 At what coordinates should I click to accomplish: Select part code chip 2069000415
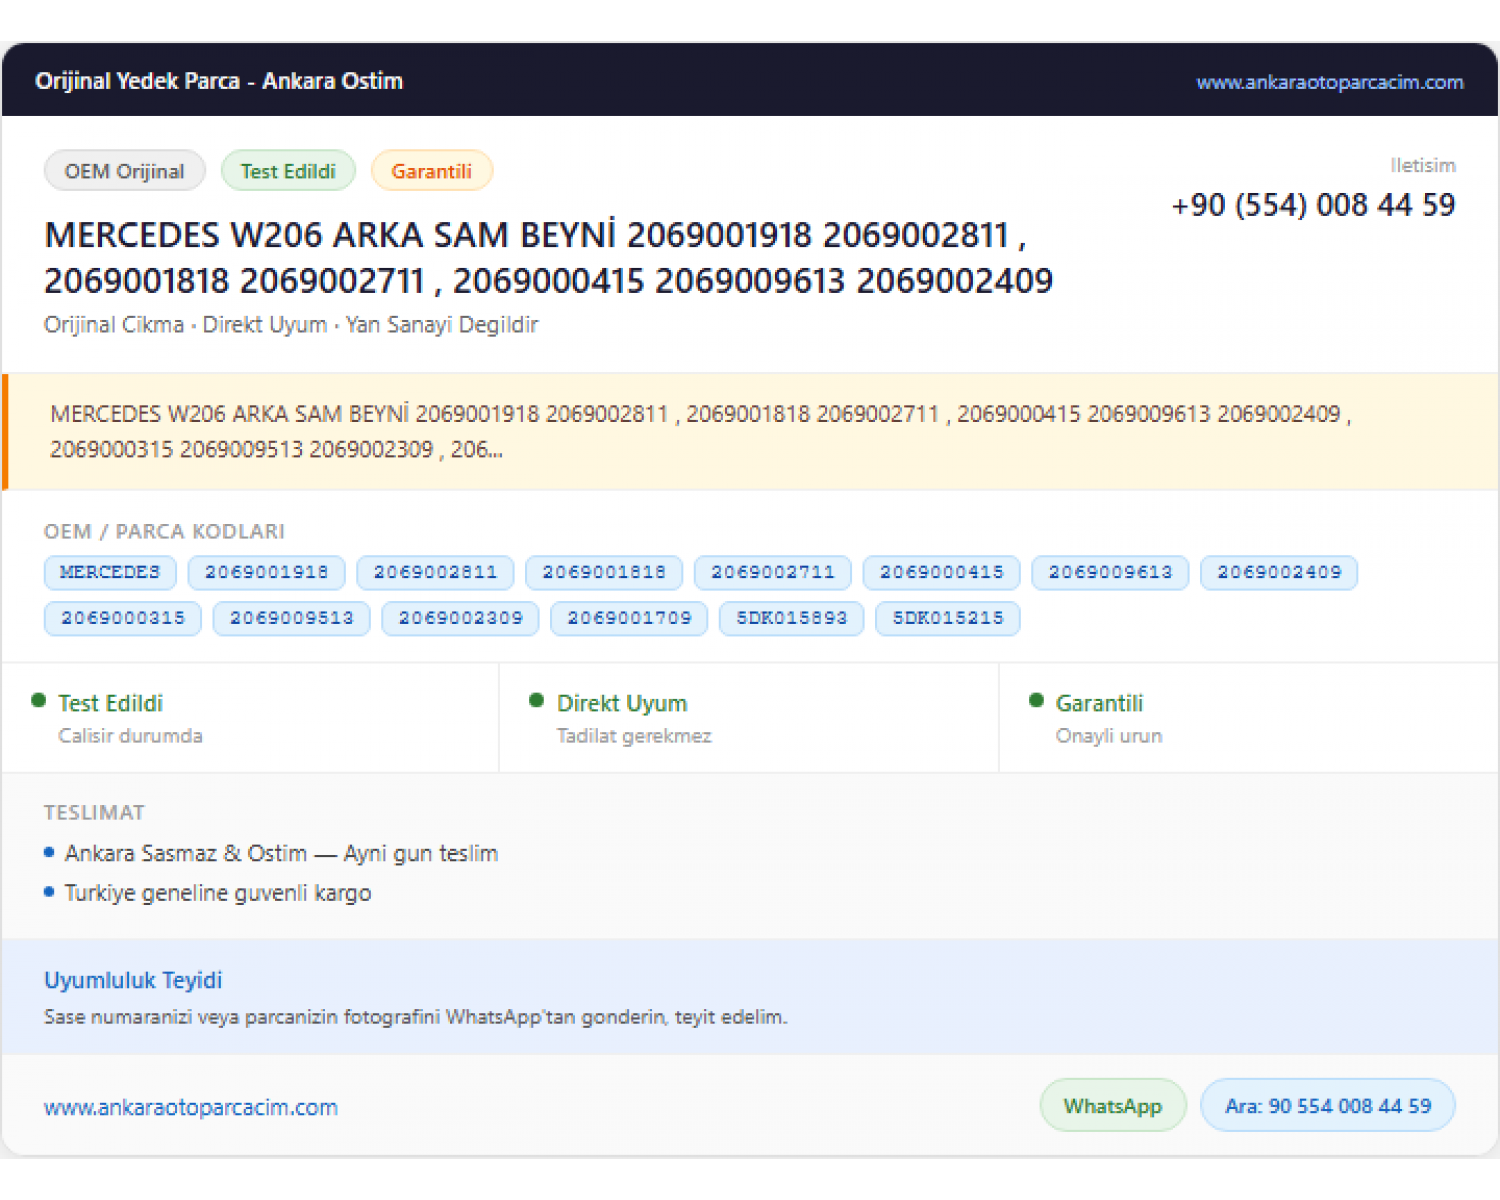941,572
